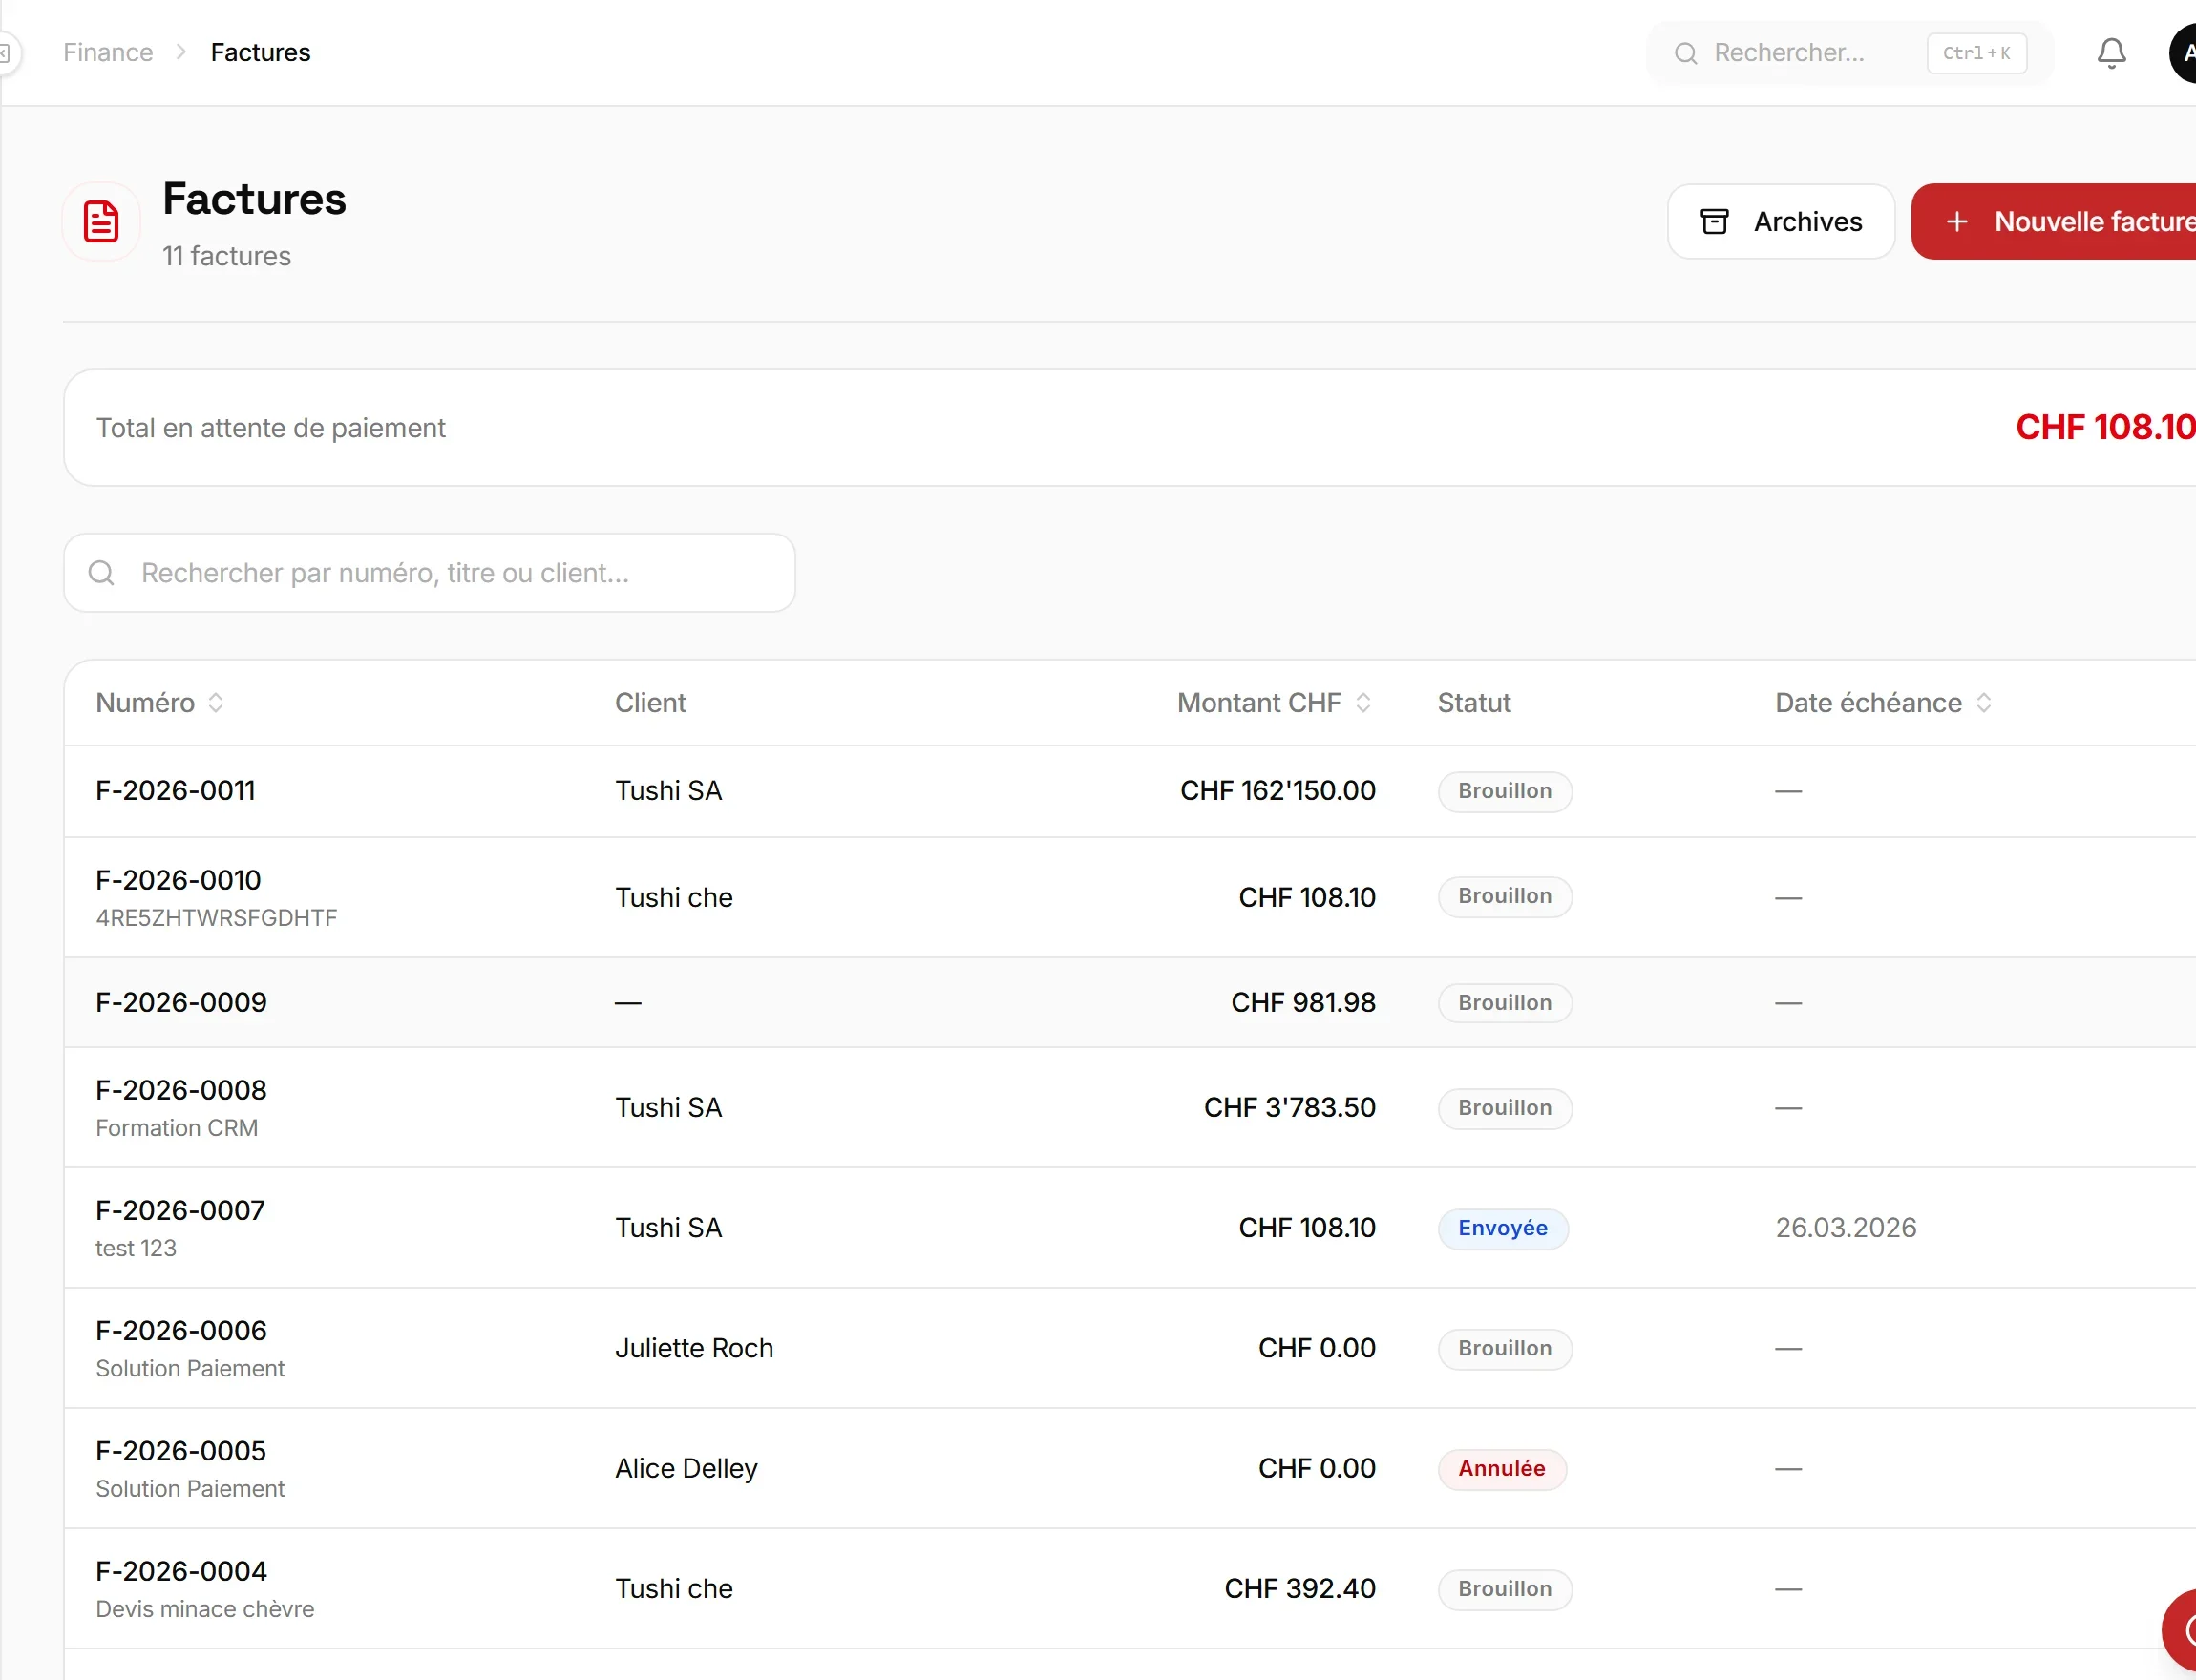Focus the global Rechercher field

(1849, 53)
